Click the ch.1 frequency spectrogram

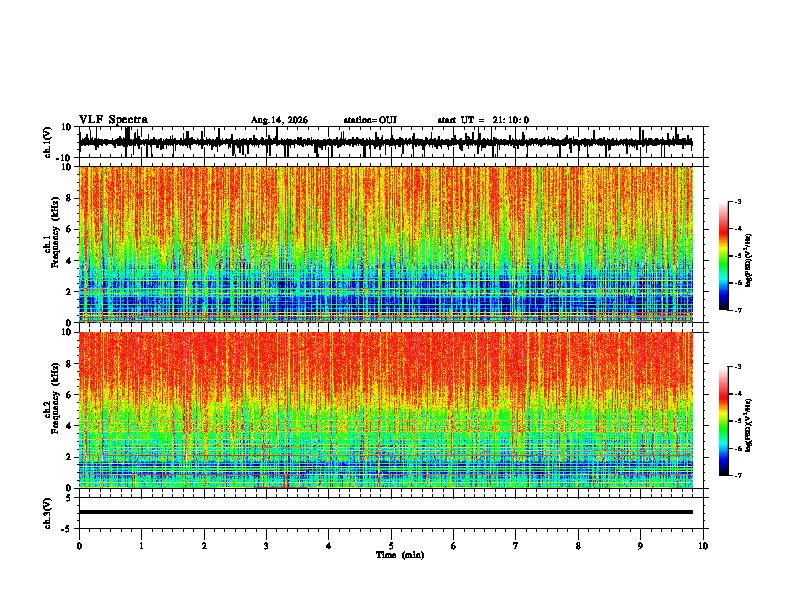tap(386, 244)
